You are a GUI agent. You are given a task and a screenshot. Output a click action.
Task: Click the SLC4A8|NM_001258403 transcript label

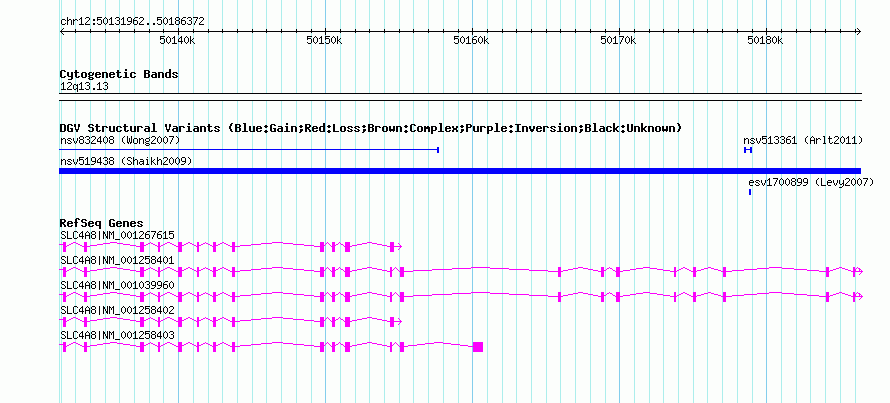click(x=117, y=335)
